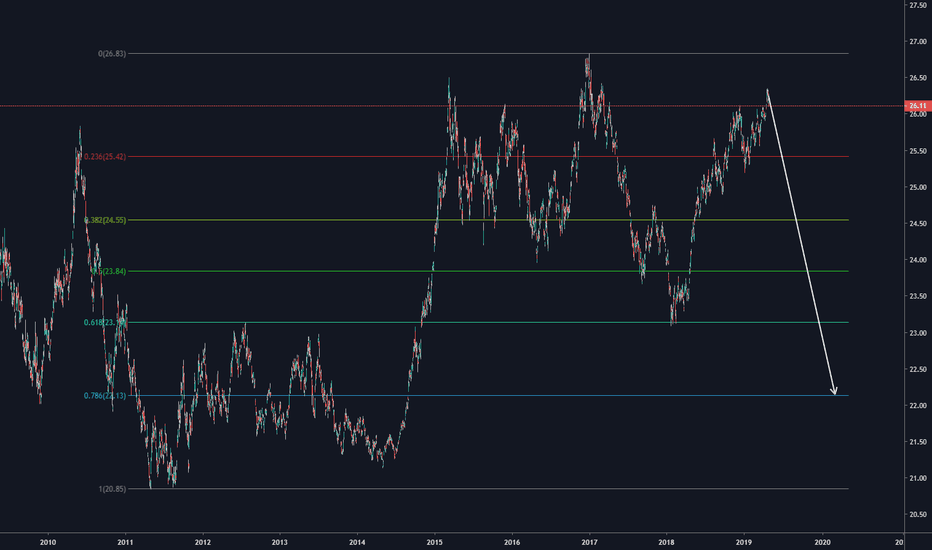Click the 22.50 price scale label

[918, 369]
